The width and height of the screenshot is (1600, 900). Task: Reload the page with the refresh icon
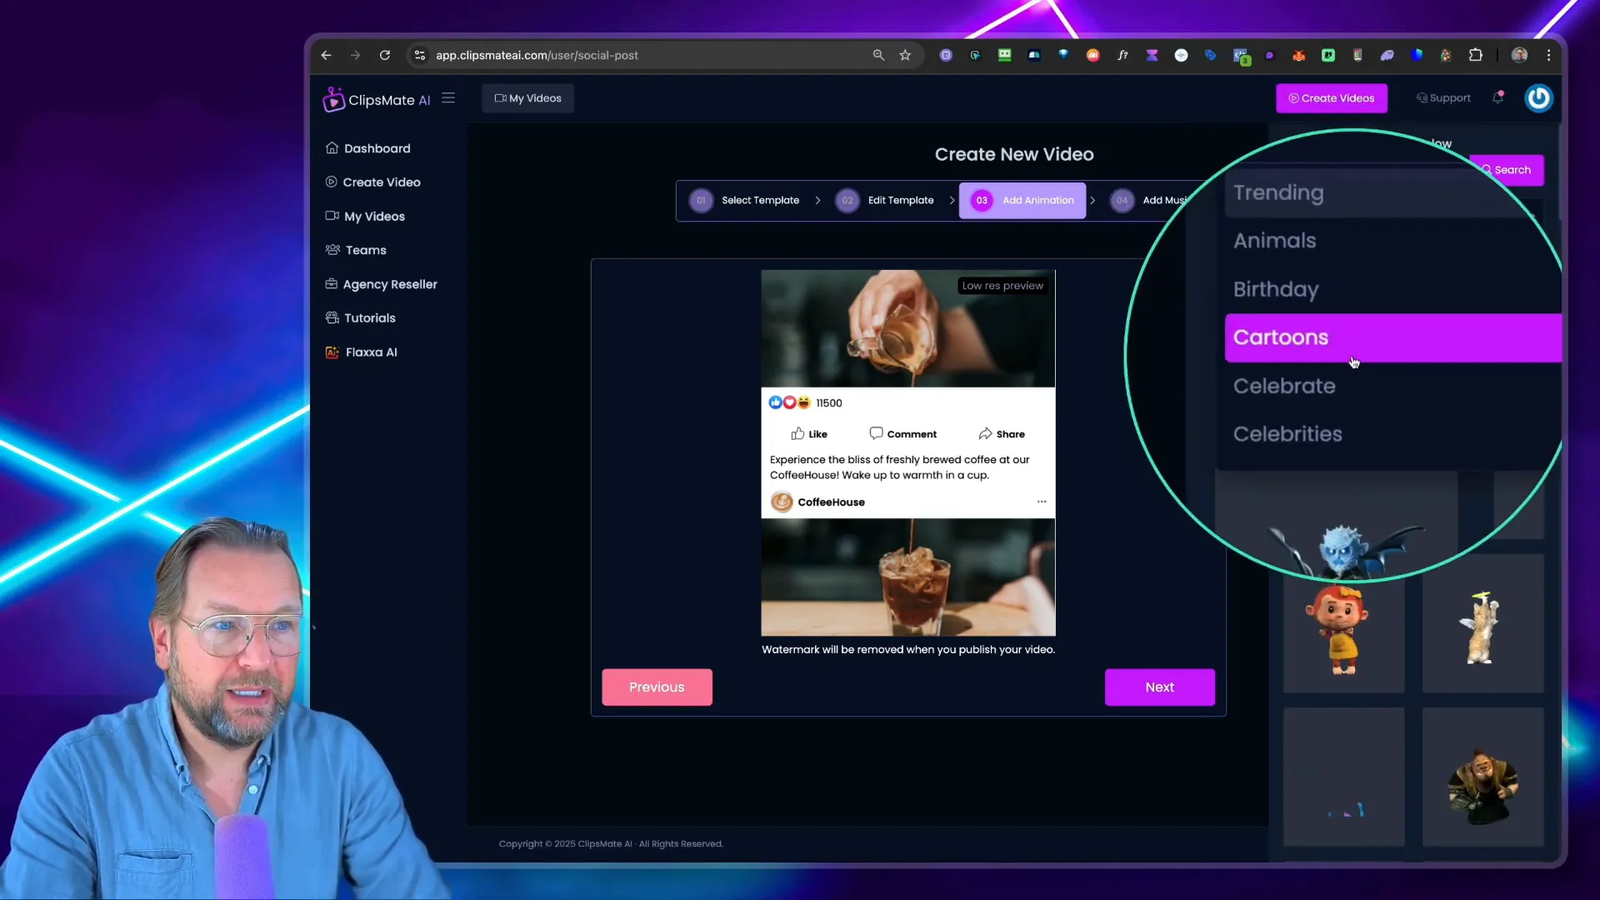tap(385, 55)
